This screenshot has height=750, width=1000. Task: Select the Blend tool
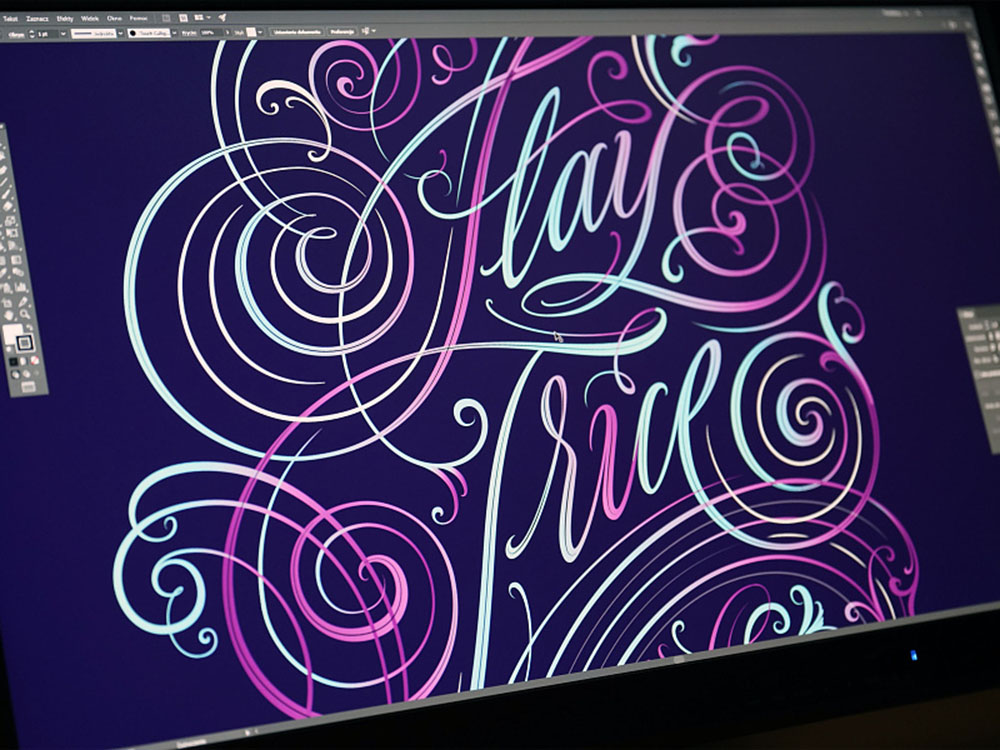click(18, 272)
